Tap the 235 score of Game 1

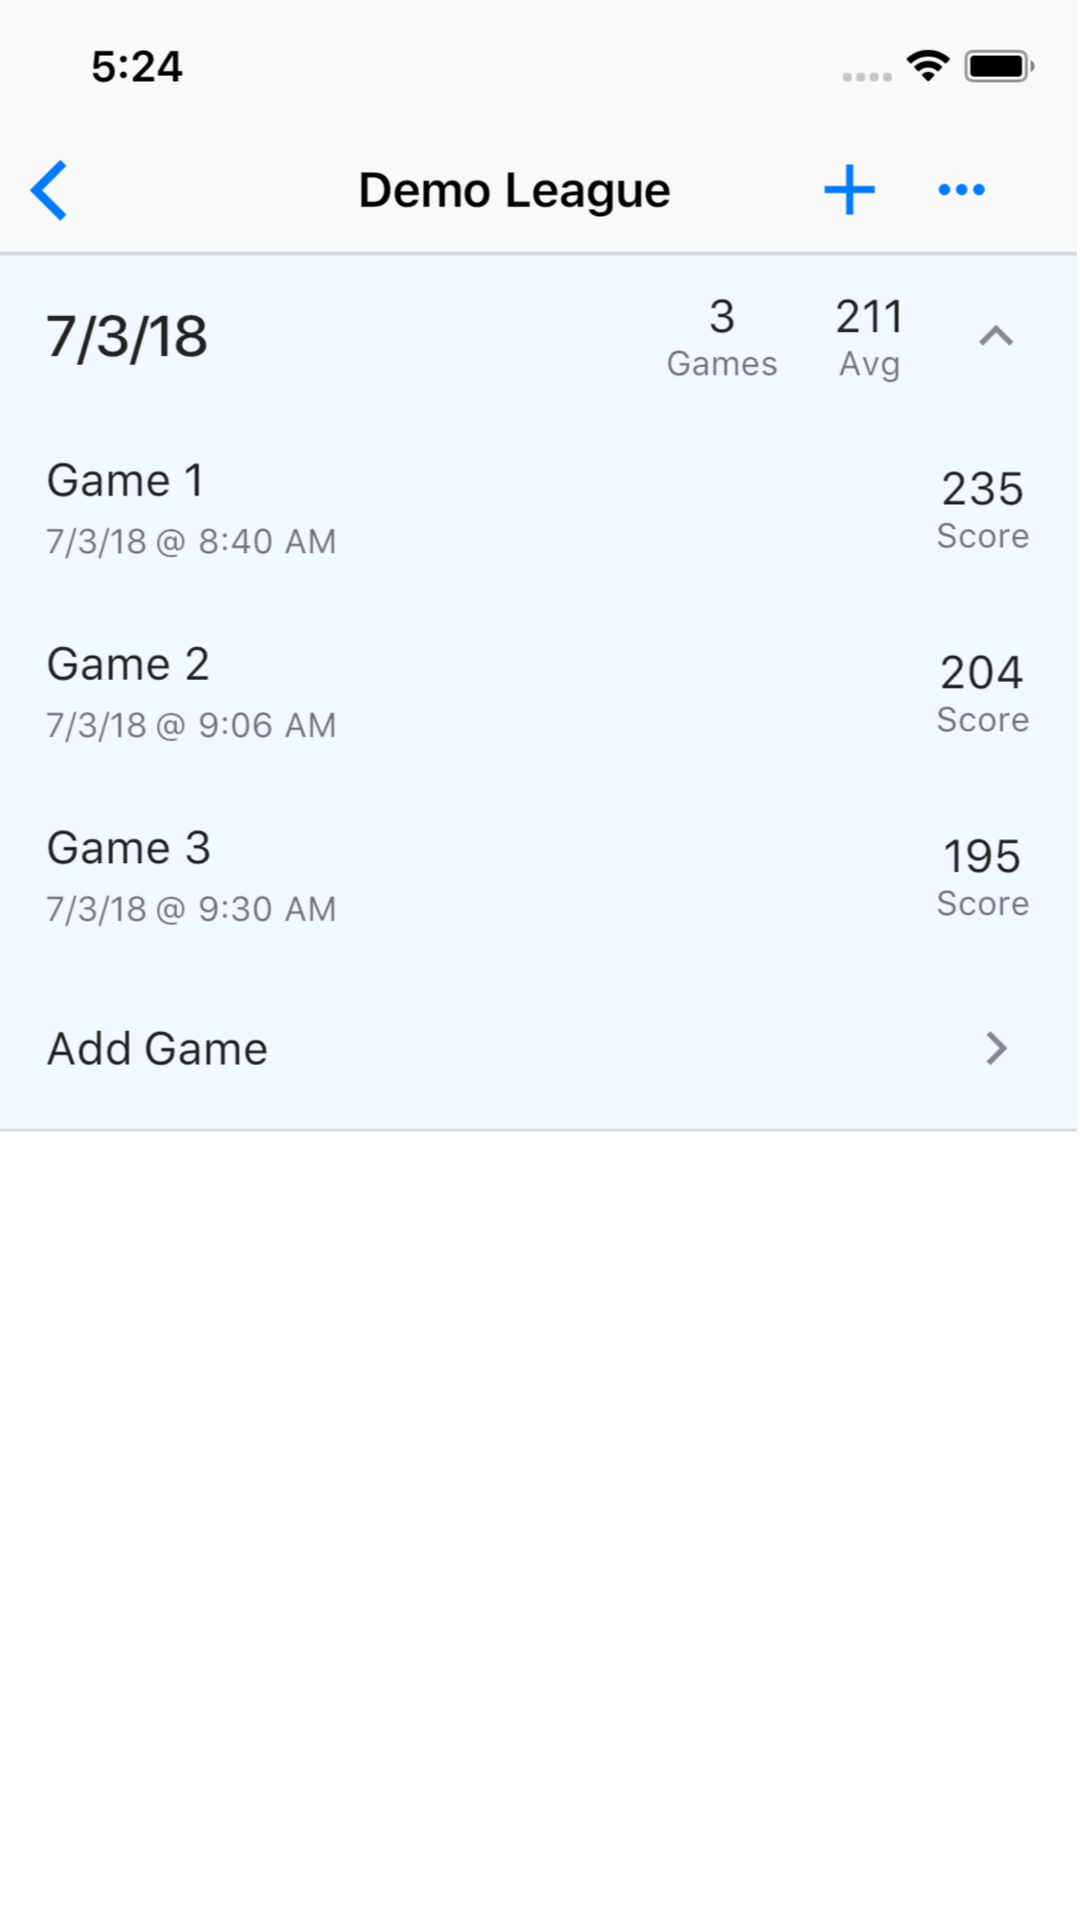point(982,489)
